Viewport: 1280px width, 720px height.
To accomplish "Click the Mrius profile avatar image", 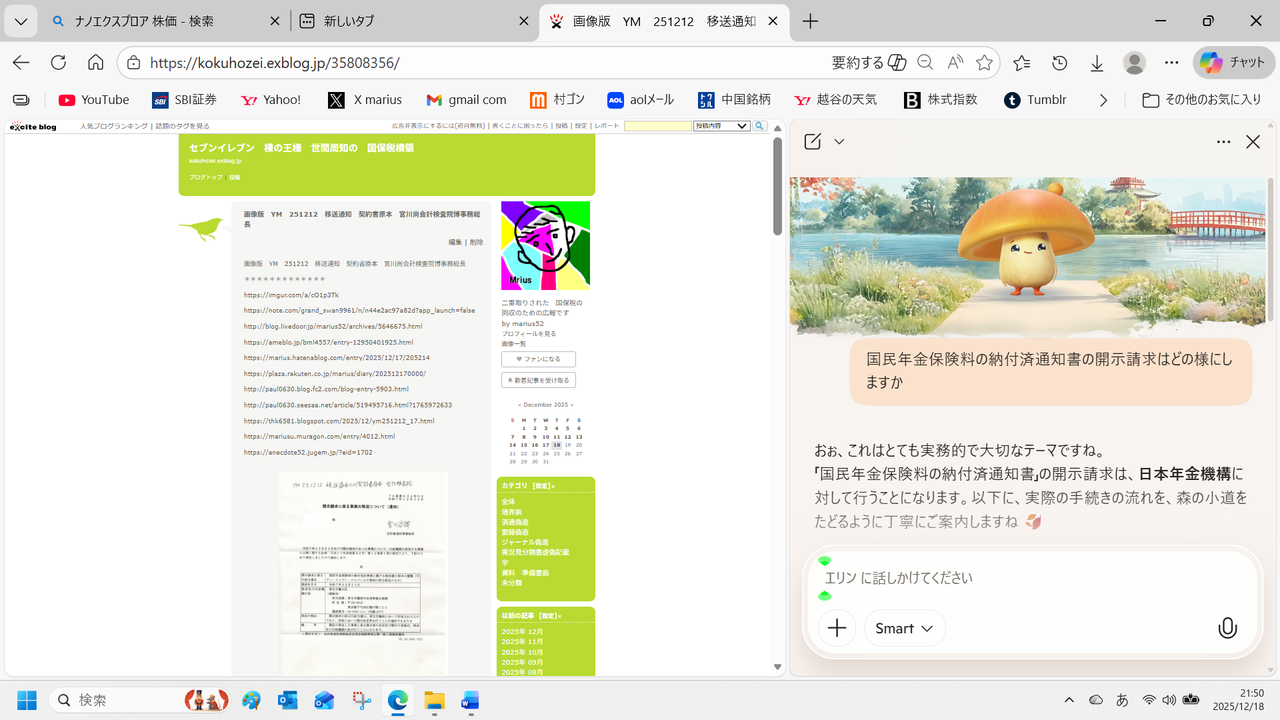I will pos(545,246).
